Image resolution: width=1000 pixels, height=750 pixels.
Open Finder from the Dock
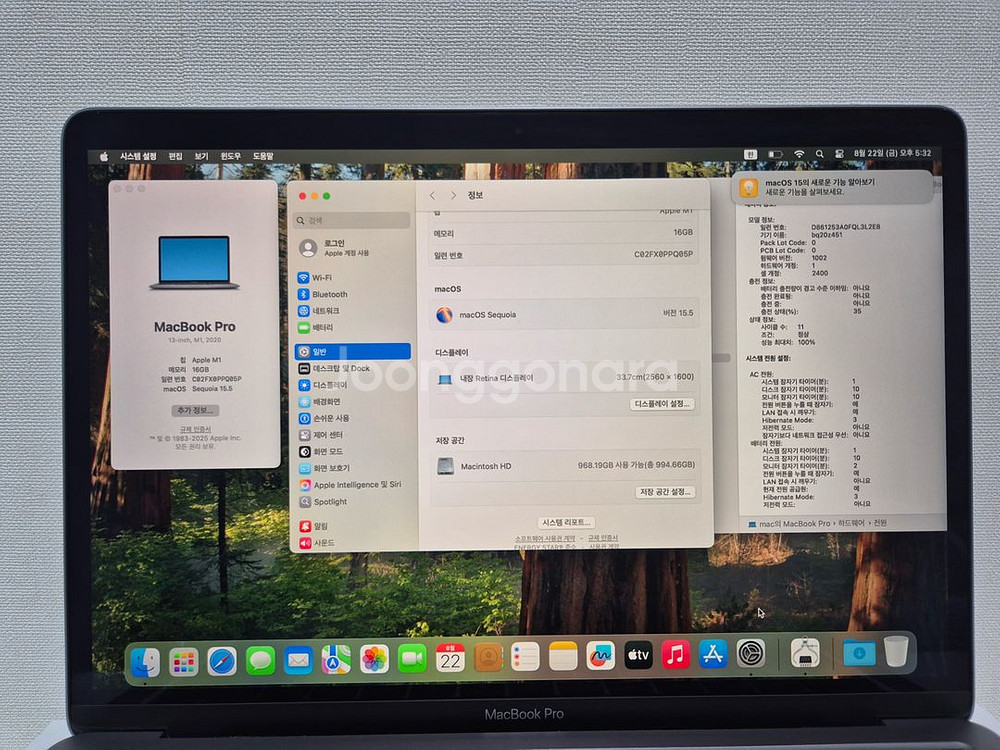click(145, 661)
